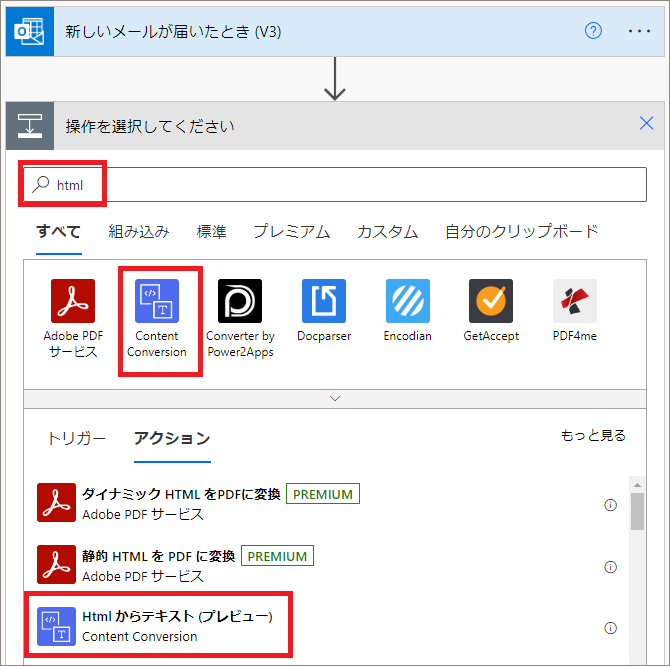The height and width of the screenshot is (666, 670).
Task: Open help for the new email trigger
Action: click(593, 31)
